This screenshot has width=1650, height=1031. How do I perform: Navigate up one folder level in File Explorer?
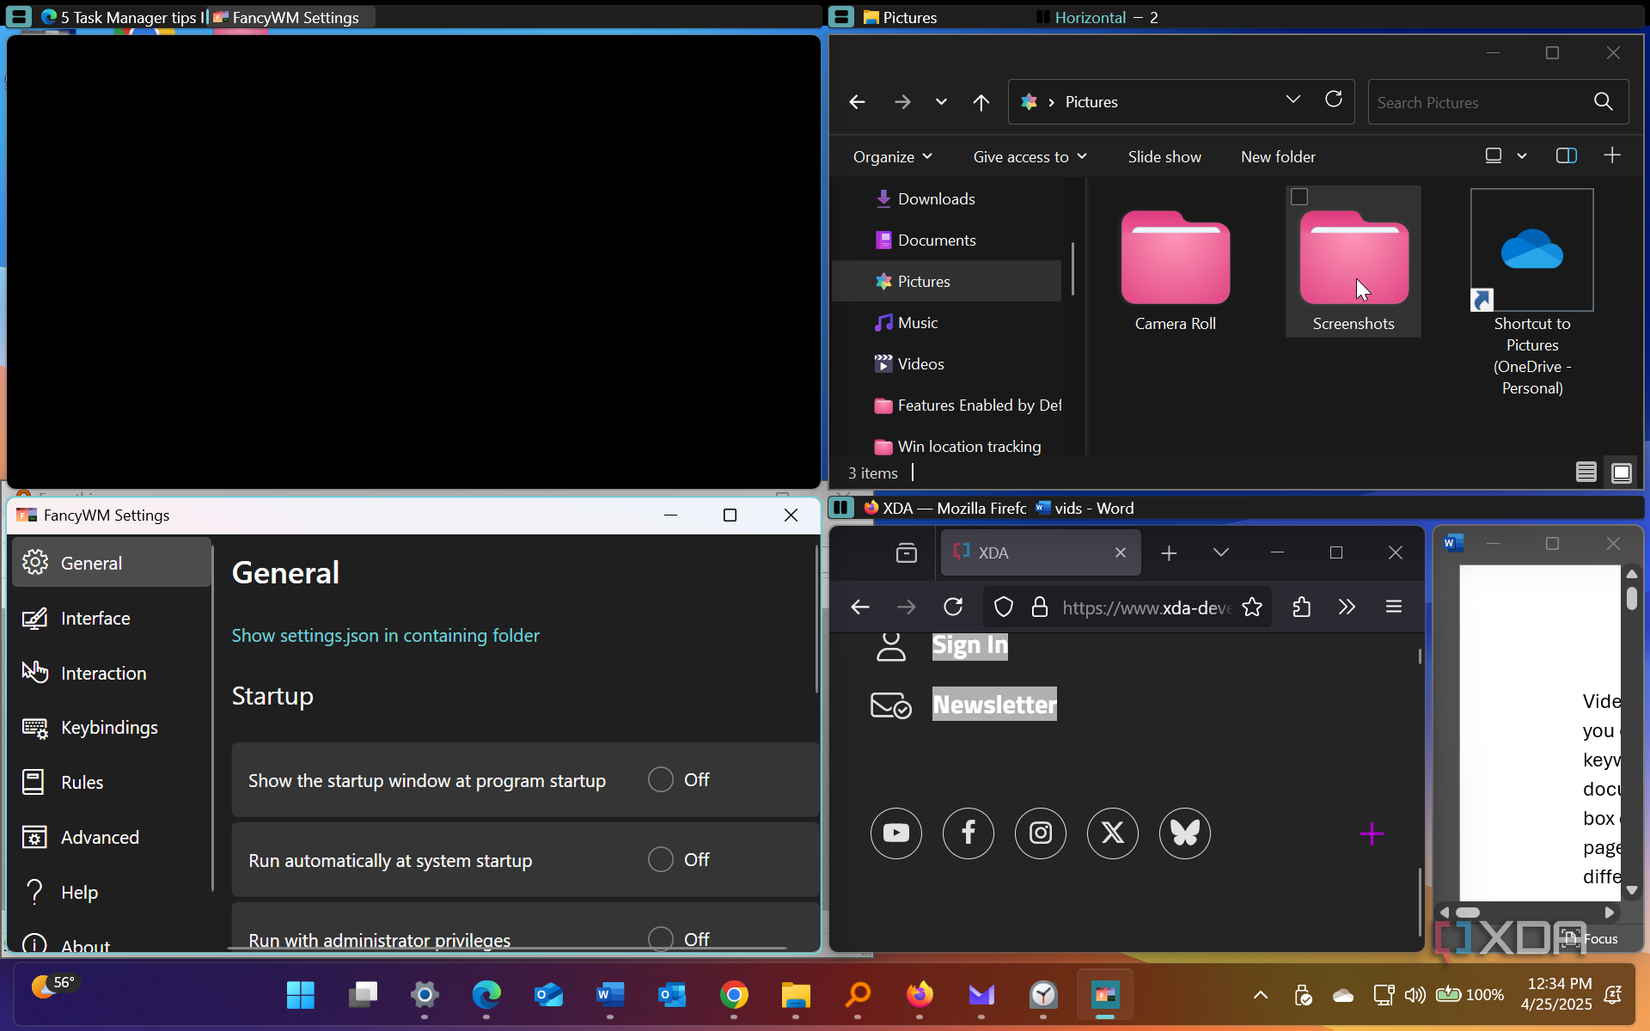981,101
